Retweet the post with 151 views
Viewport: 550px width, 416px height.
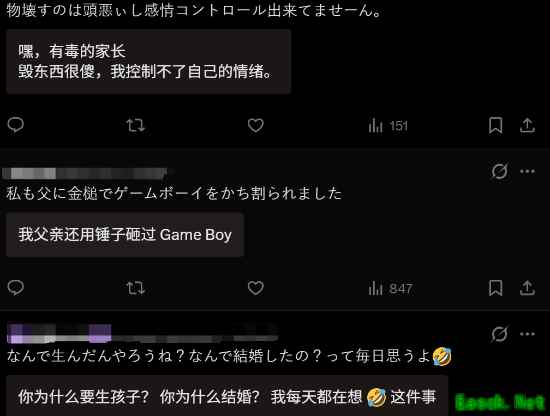coord(135,125)
